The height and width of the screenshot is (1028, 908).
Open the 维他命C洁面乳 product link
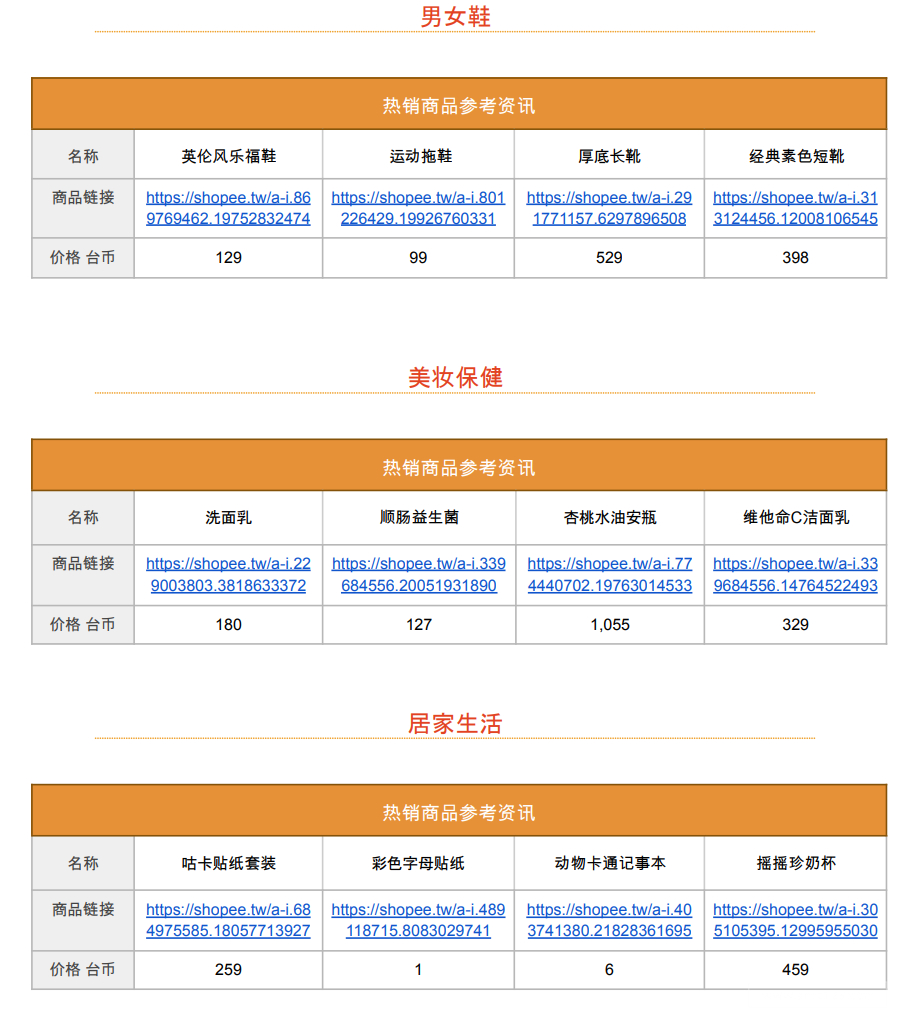click(795, 573)
